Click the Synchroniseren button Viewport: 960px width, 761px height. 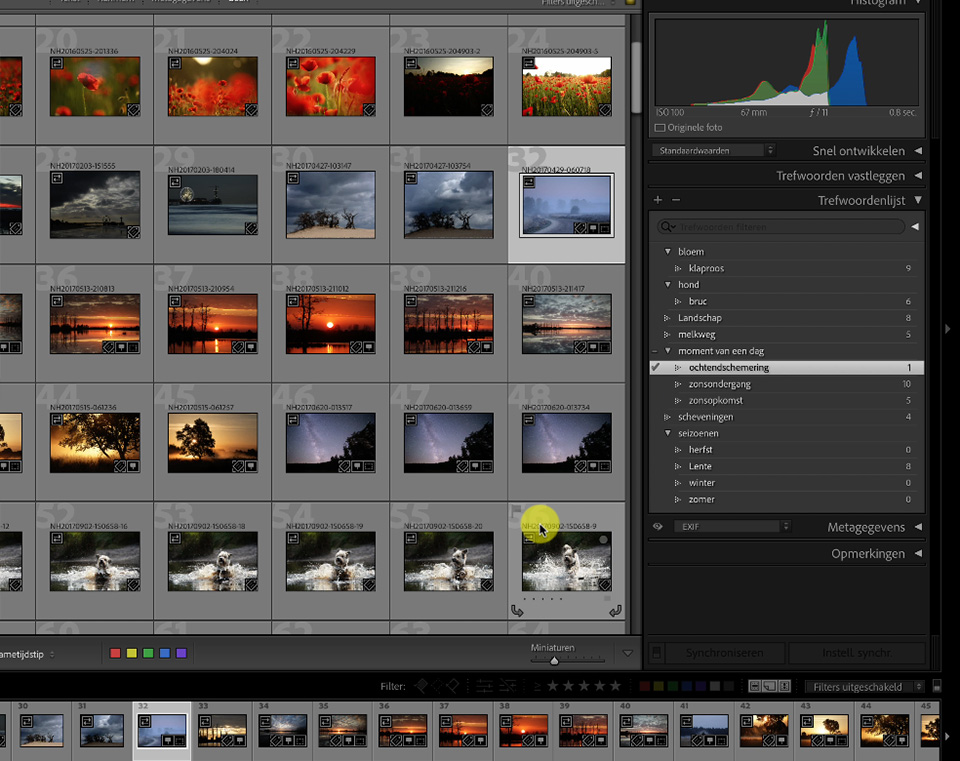coord(724,653)
